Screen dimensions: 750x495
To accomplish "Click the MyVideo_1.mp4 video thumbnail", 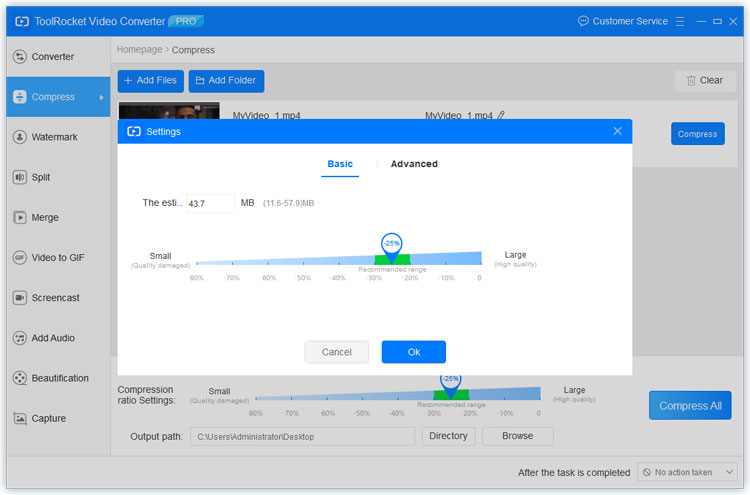I will pos(169,110).
